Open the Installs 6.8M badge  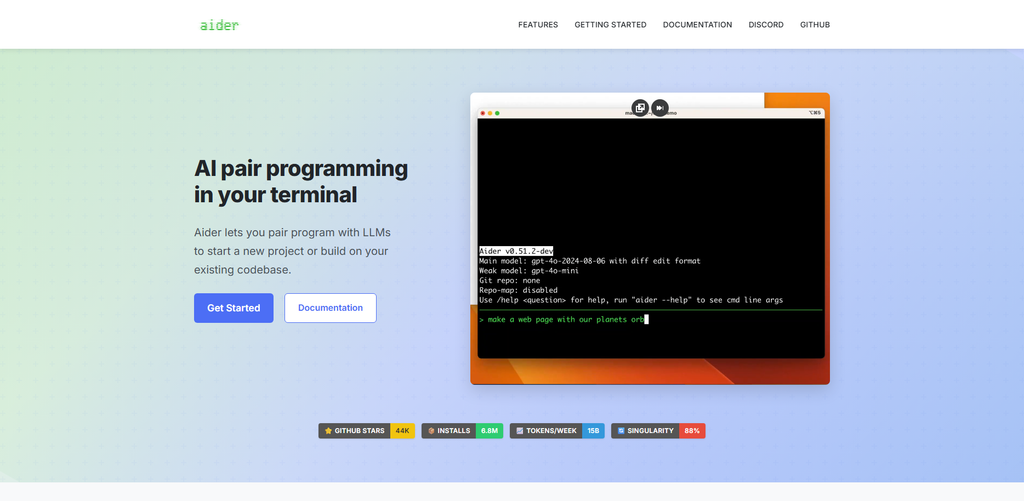462,431
